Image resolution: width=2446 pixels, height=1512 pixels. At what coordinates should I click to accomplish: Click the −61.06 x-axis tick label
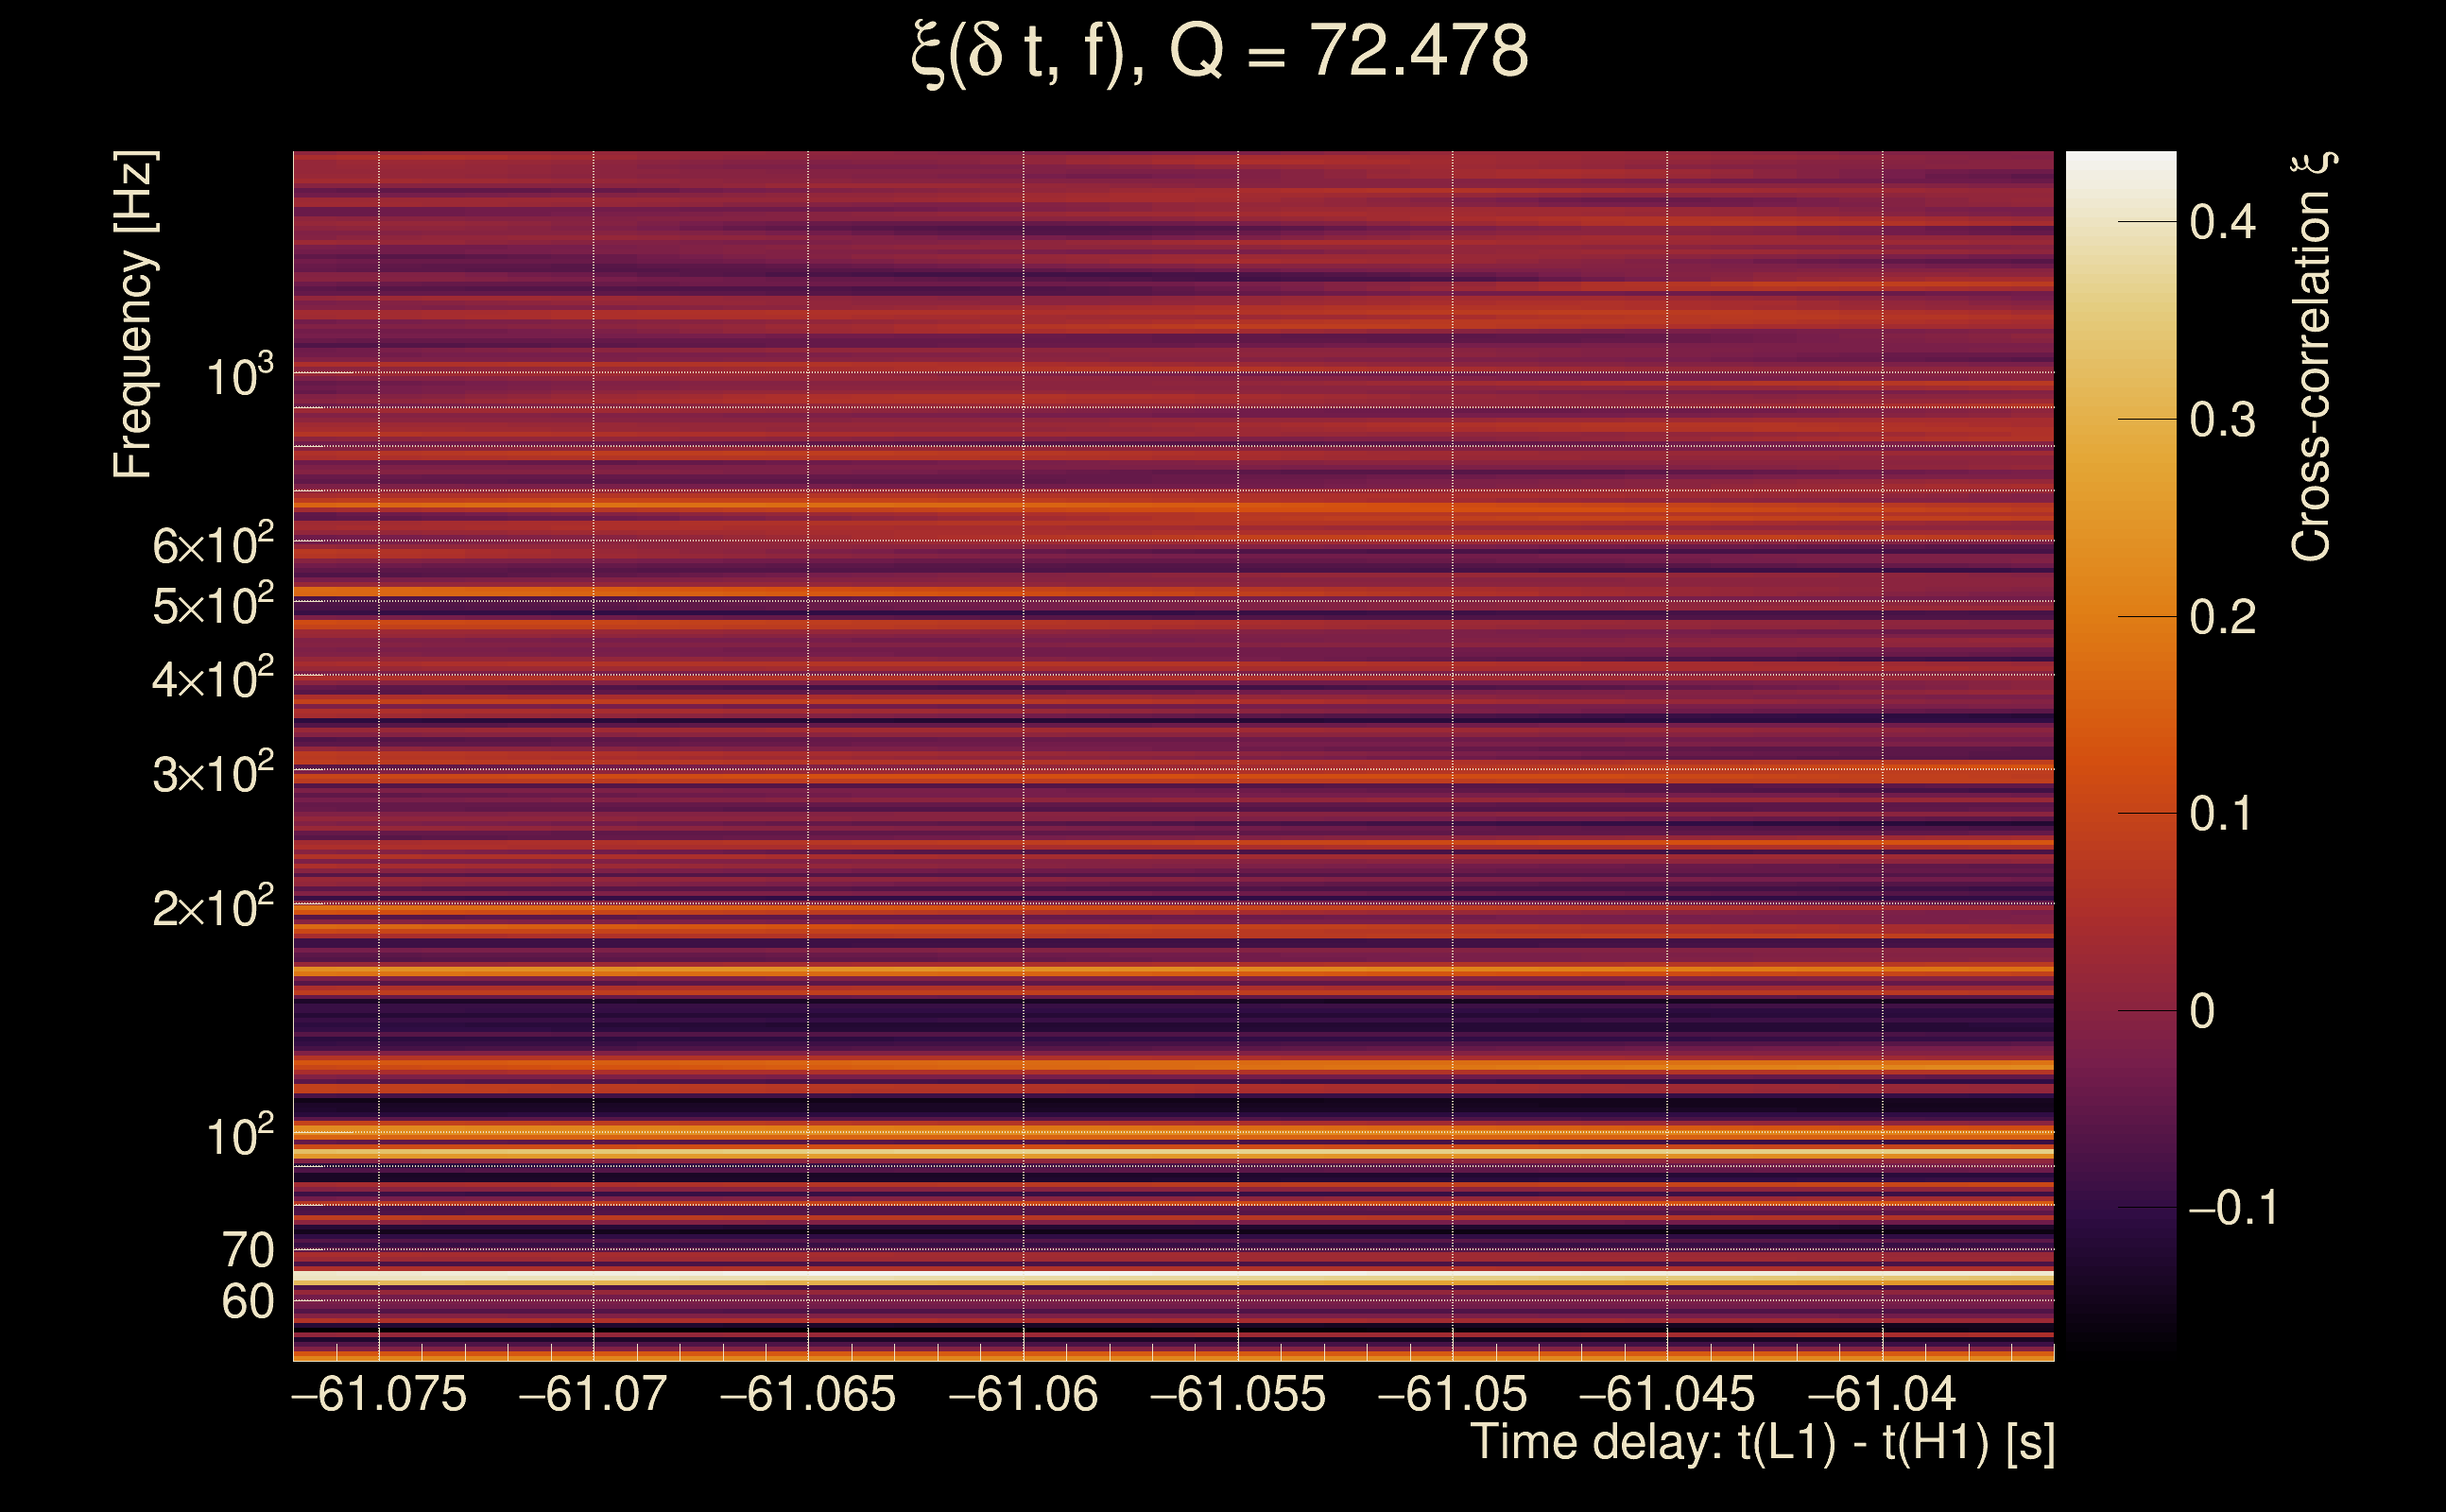1023,1394
